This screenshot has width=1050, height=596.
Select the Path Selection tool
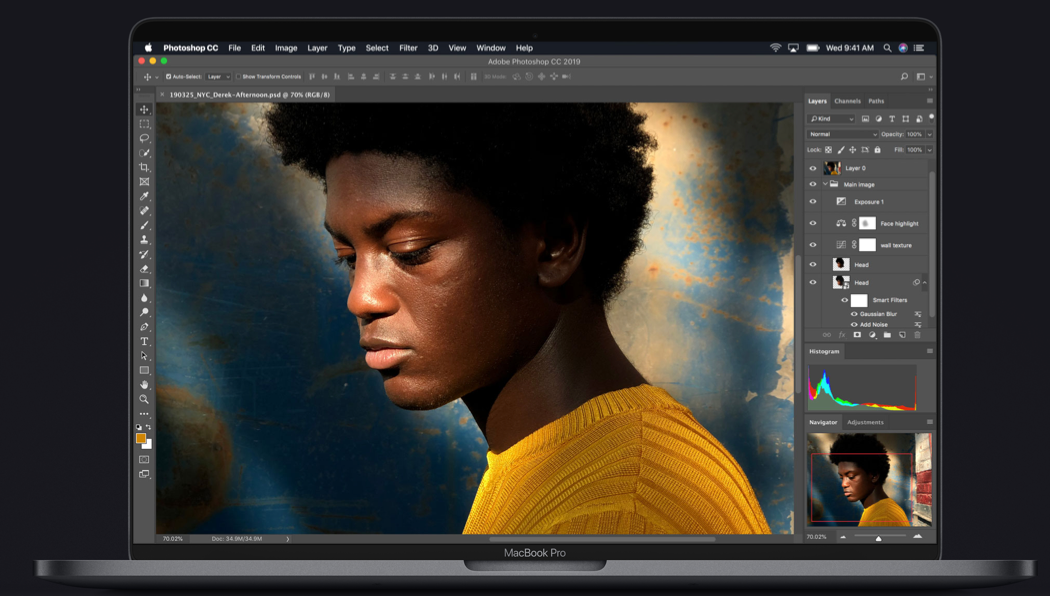pos(144,356)
